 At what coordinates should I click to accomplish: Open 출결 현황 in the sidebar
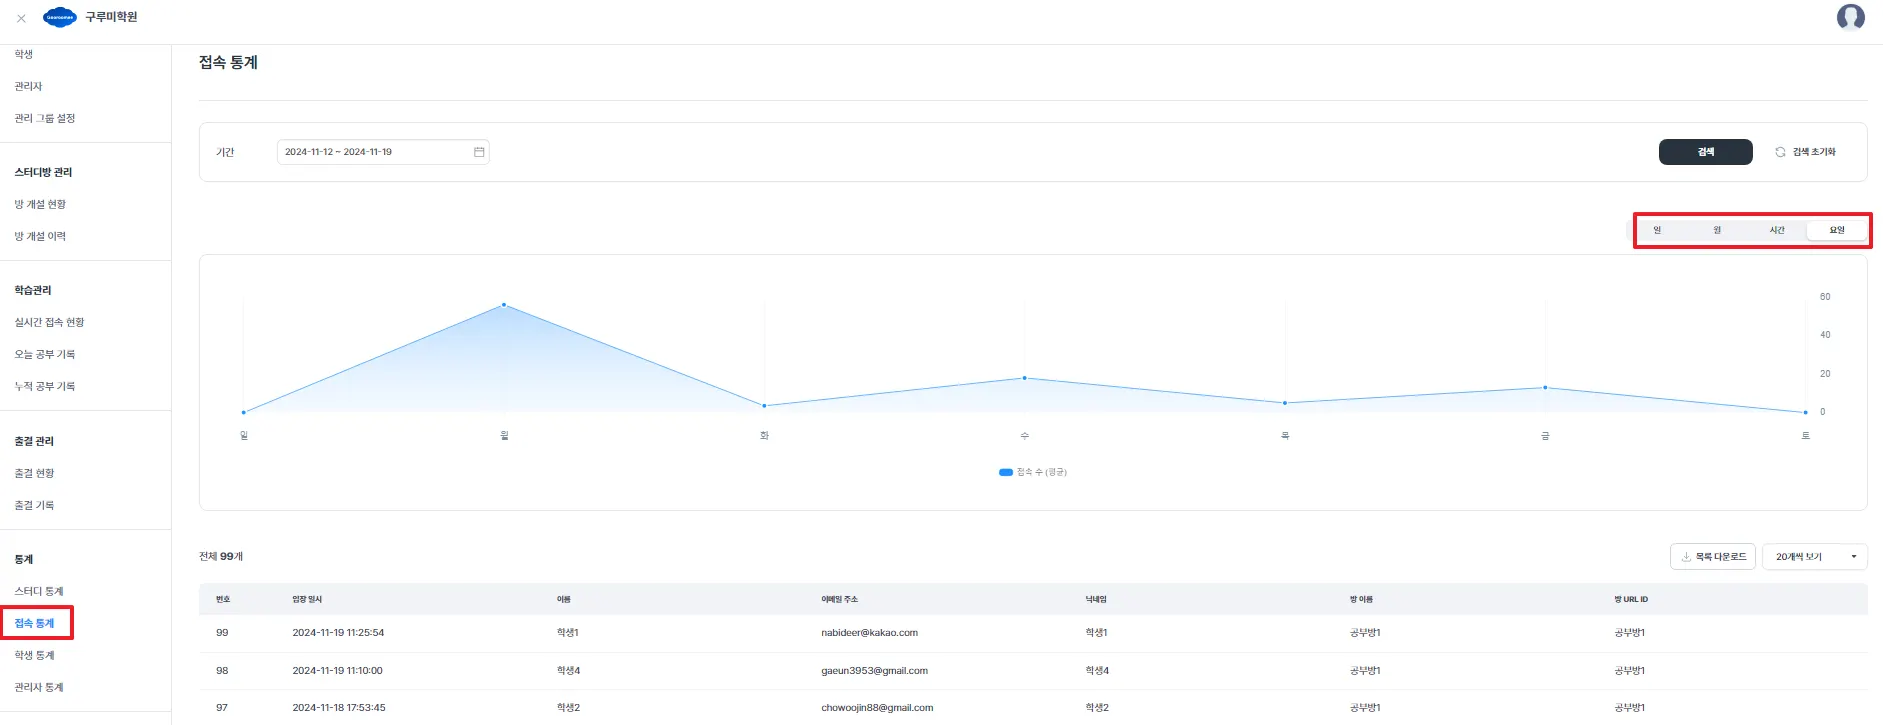pyautogui.click(x=35, y=473)
